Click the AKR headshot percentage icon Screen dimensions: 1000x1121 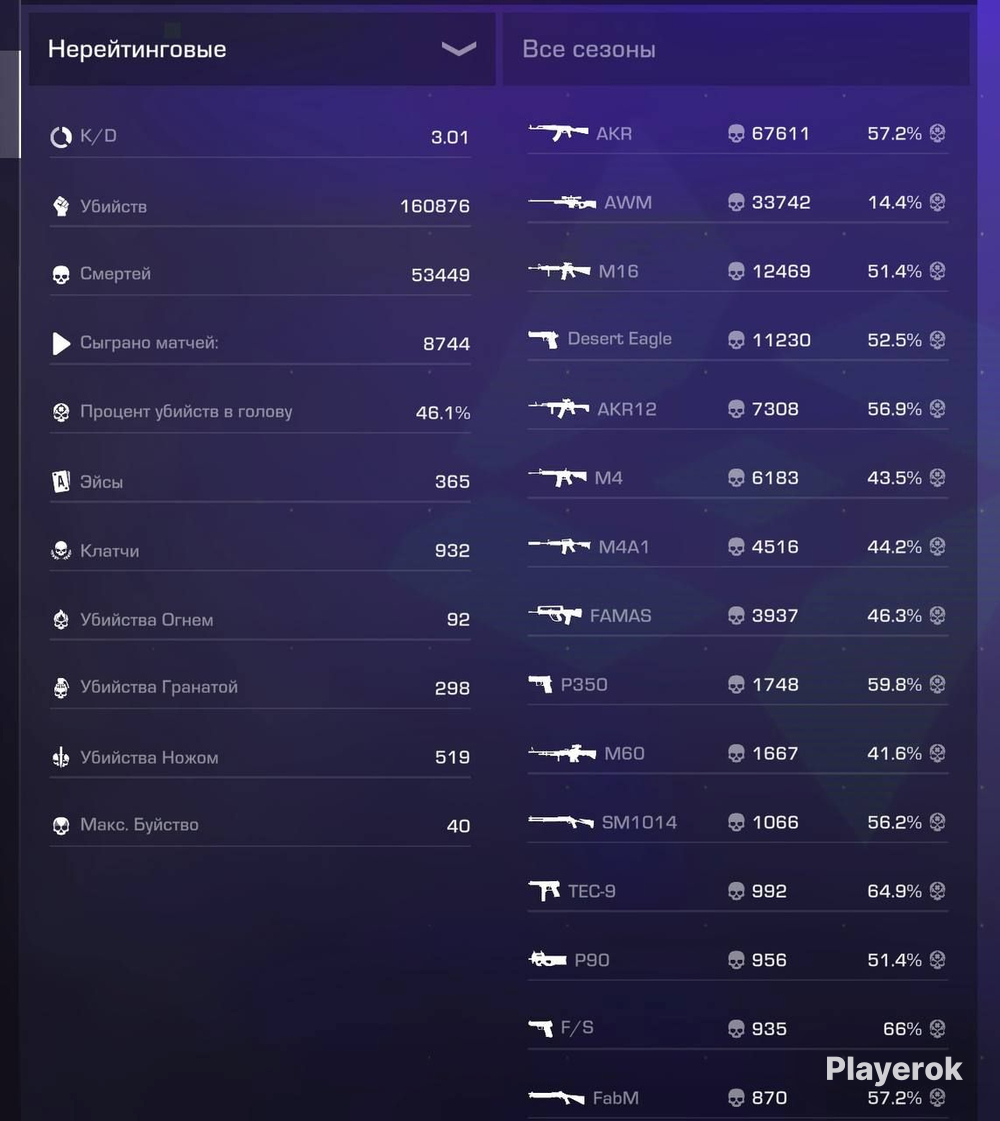937,133
